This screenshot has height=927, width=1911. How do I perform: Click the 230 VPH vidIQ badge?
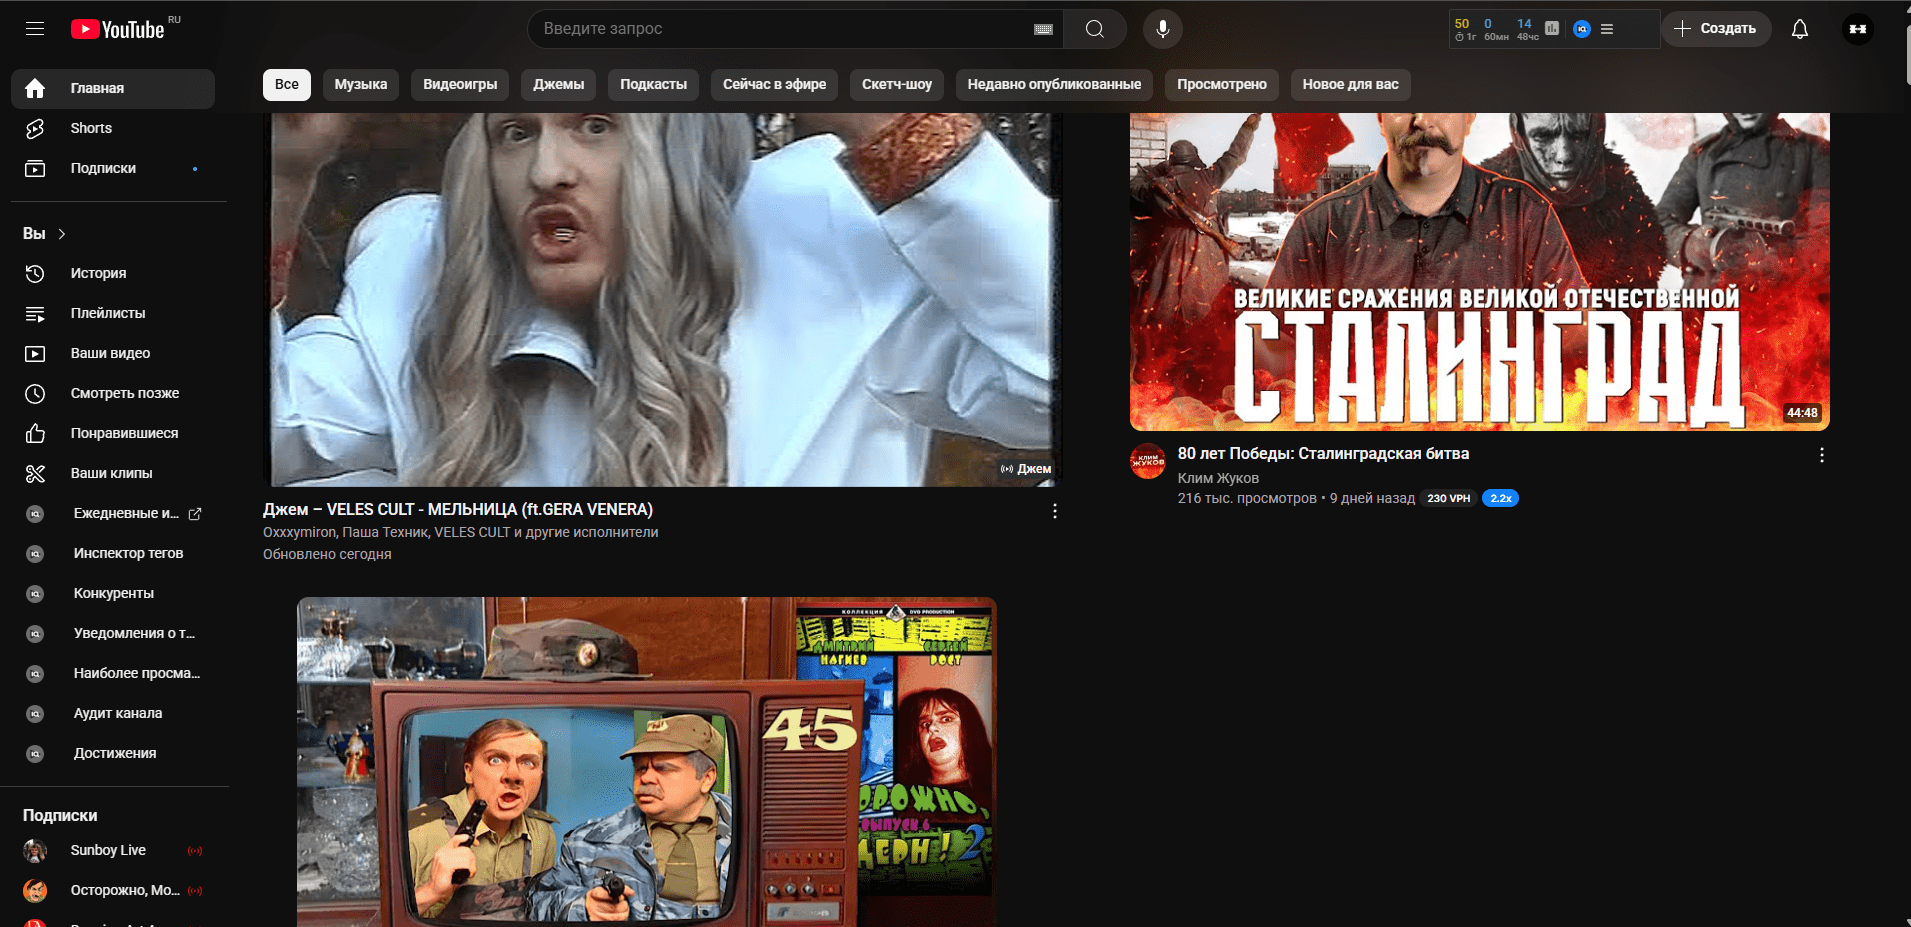(1449, 498)
